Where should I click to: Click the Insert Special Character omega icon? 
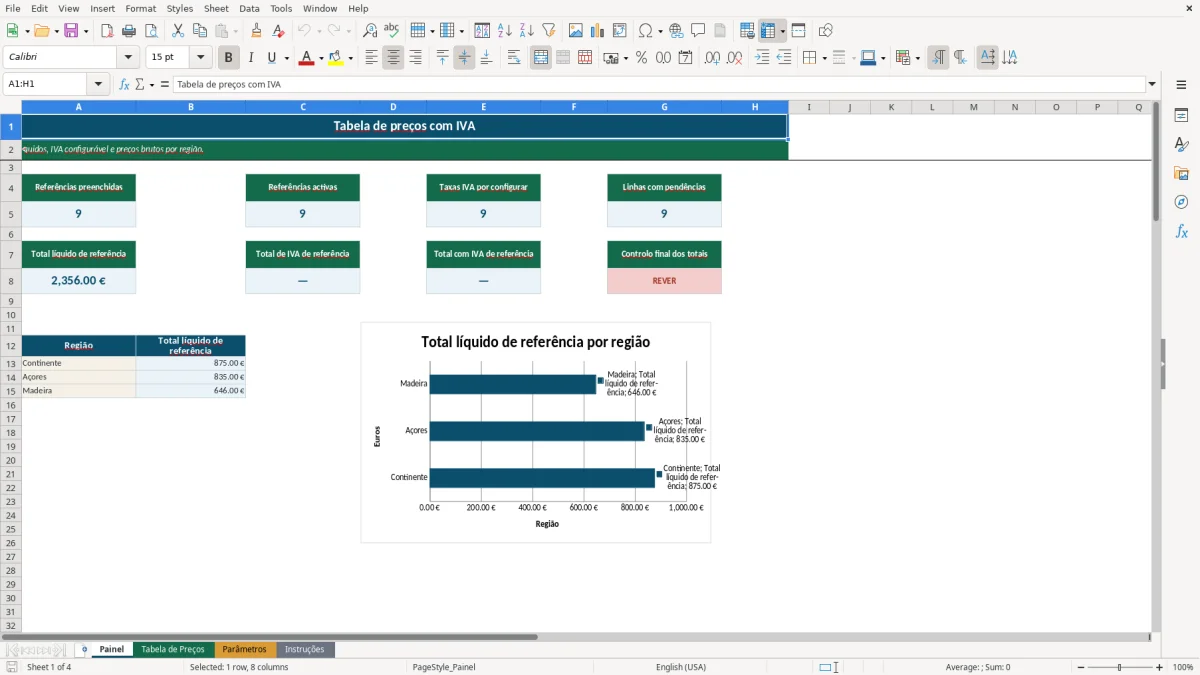coord(645,31)
